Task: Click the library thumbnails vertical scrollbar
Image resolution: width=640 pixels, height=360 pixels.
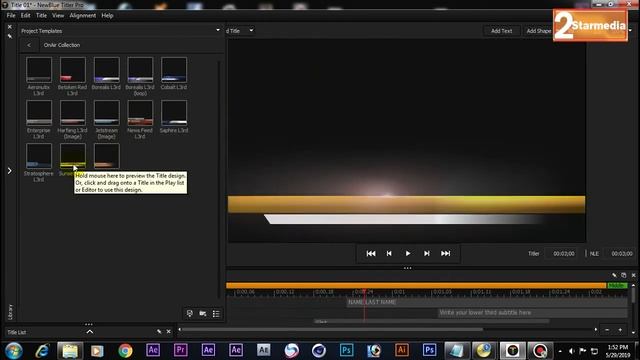Action: tap(219, 180)
